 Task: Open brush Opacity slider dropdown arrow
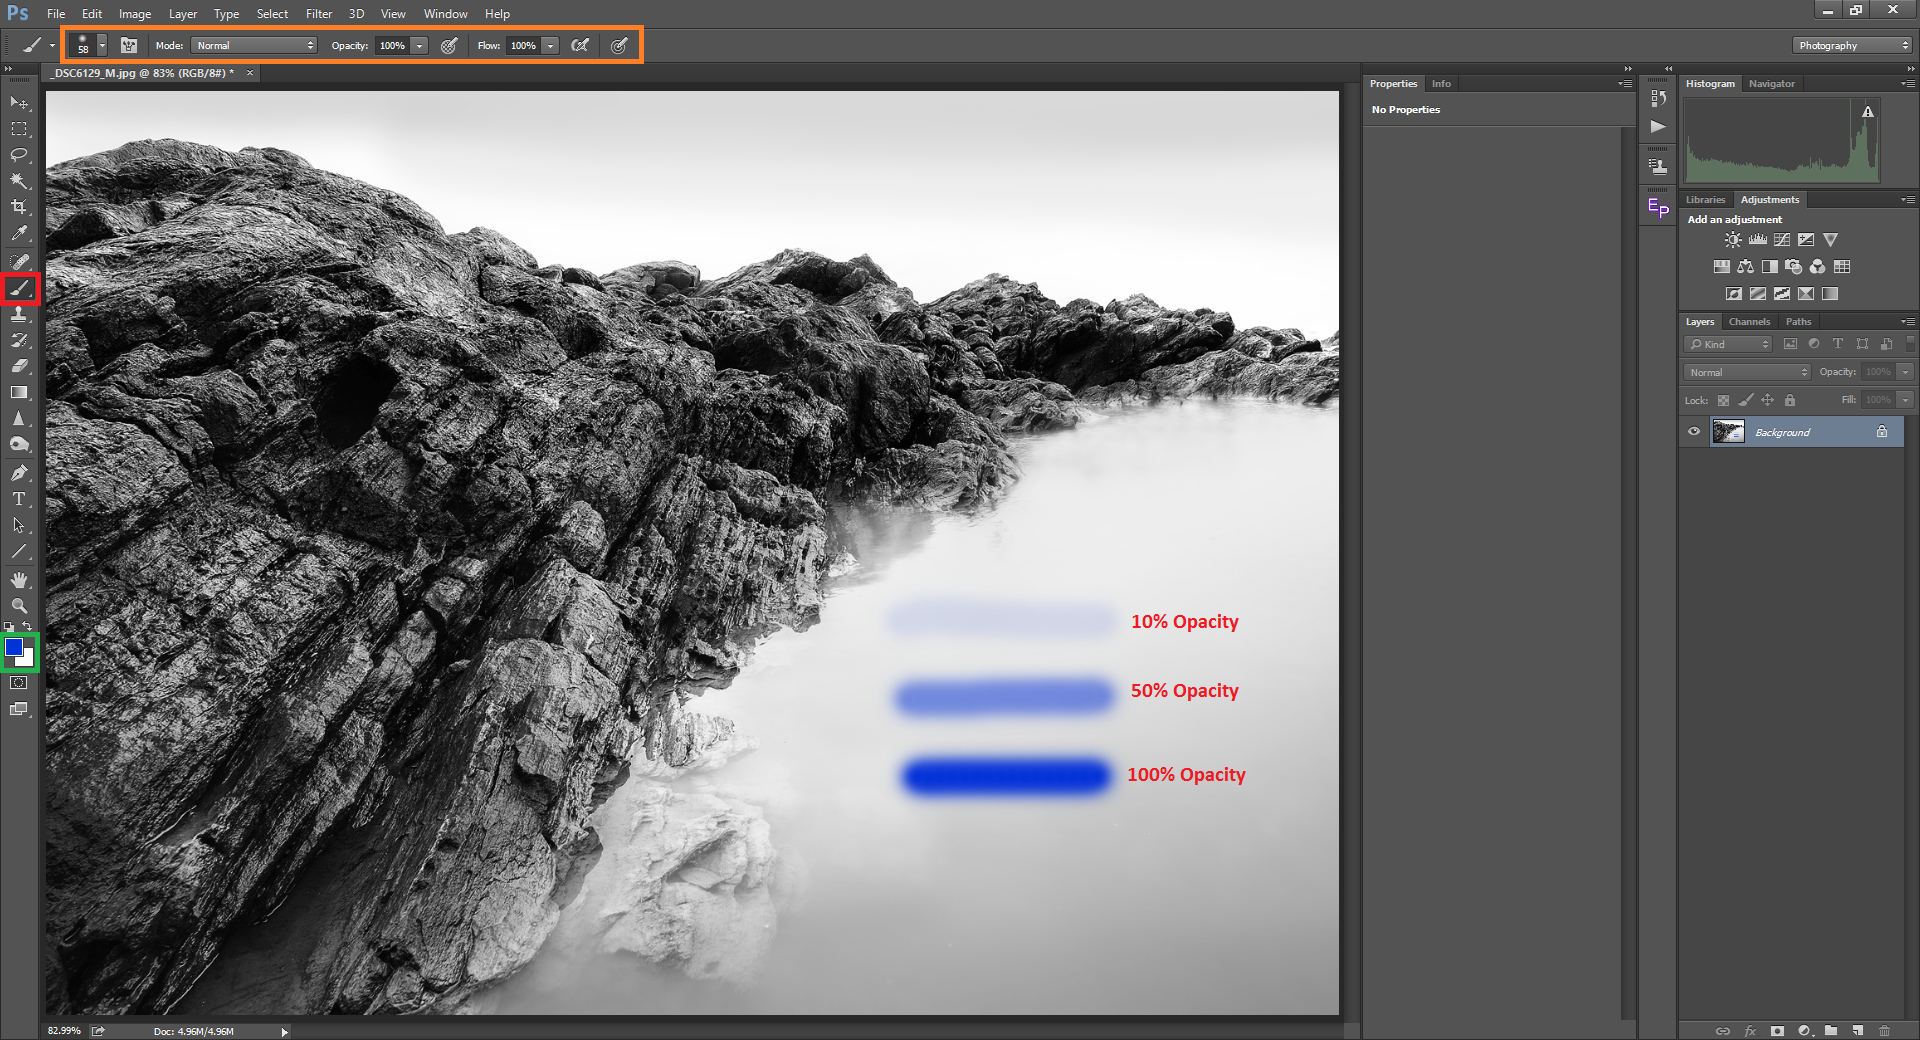pyautogui.click(x=420, y=45)
